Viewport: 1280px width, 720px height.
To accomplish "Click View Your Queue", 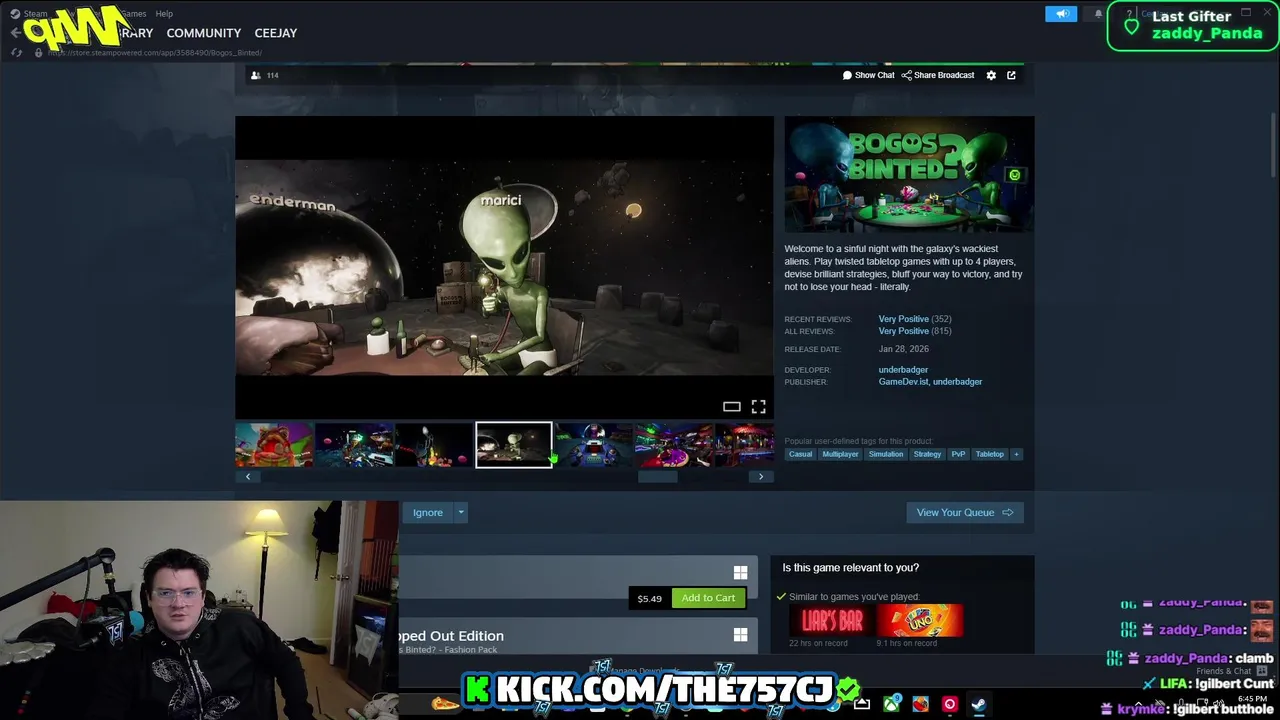I will coord(964,513).
